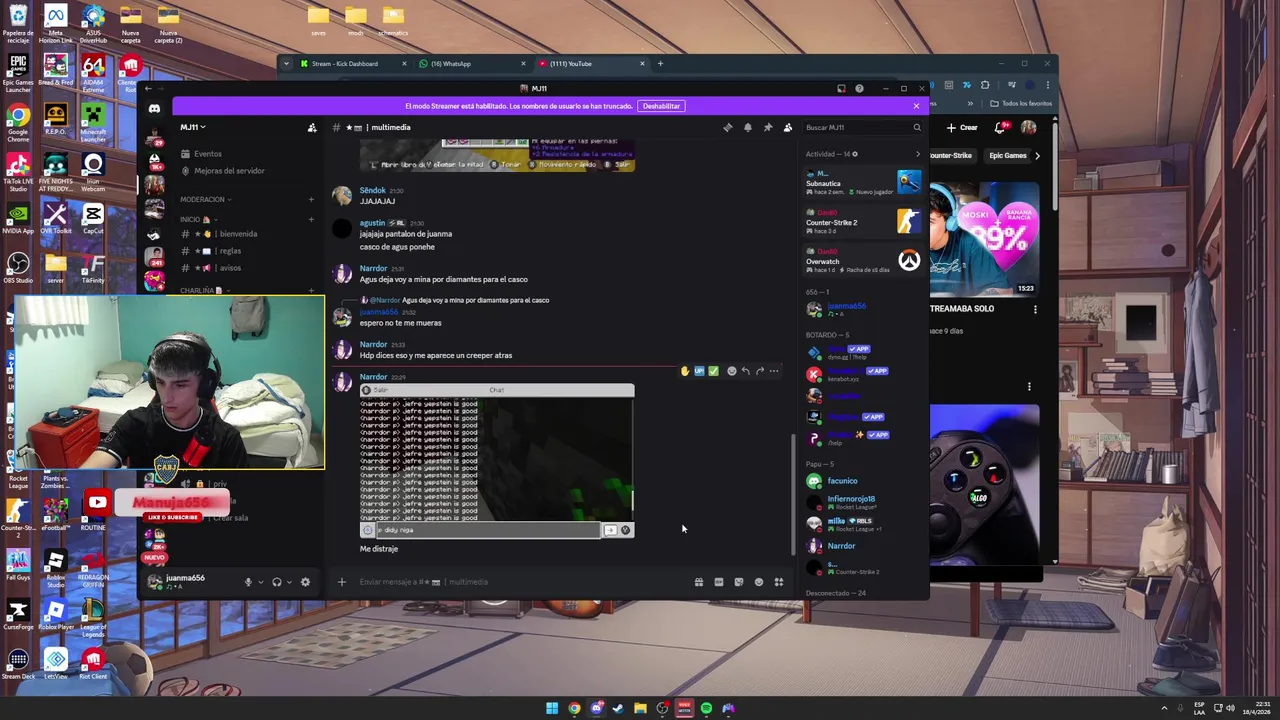The width and height of the screenshot is (1280, 720).
Task: Open File Explorer from the taskbar
Action: coord(640,708)
